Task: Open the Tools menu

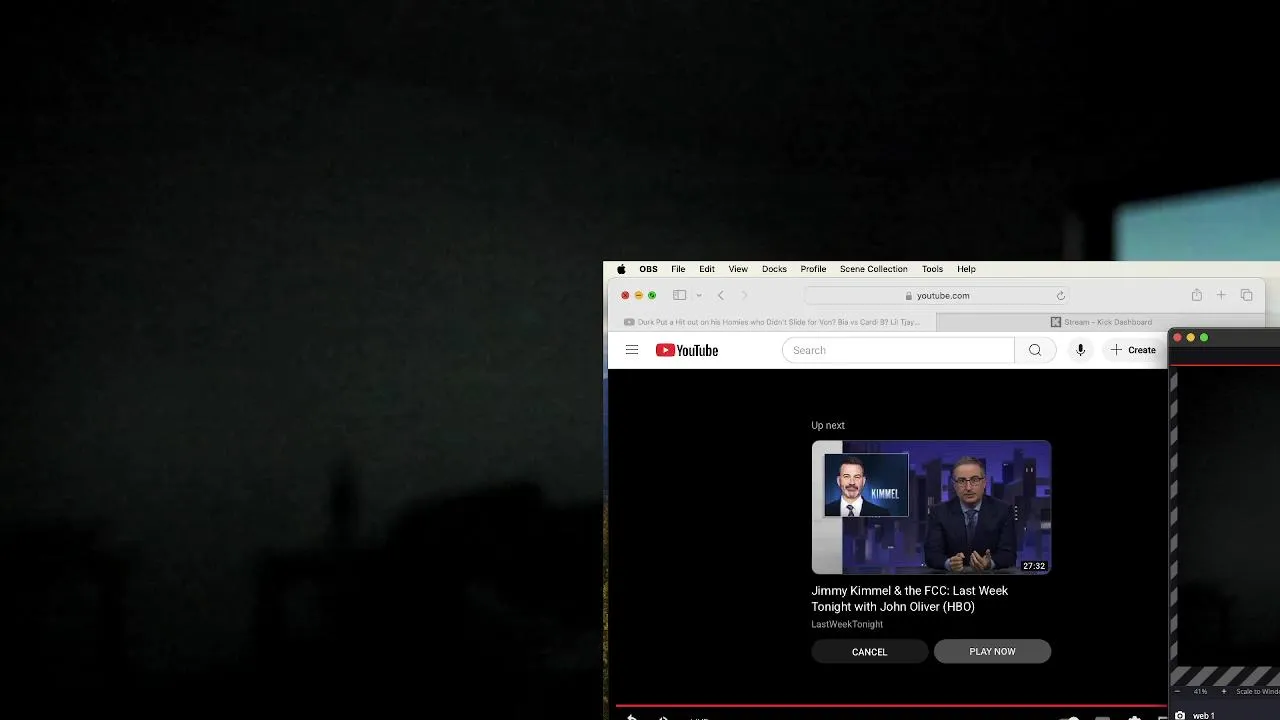Action: point(932,269)
